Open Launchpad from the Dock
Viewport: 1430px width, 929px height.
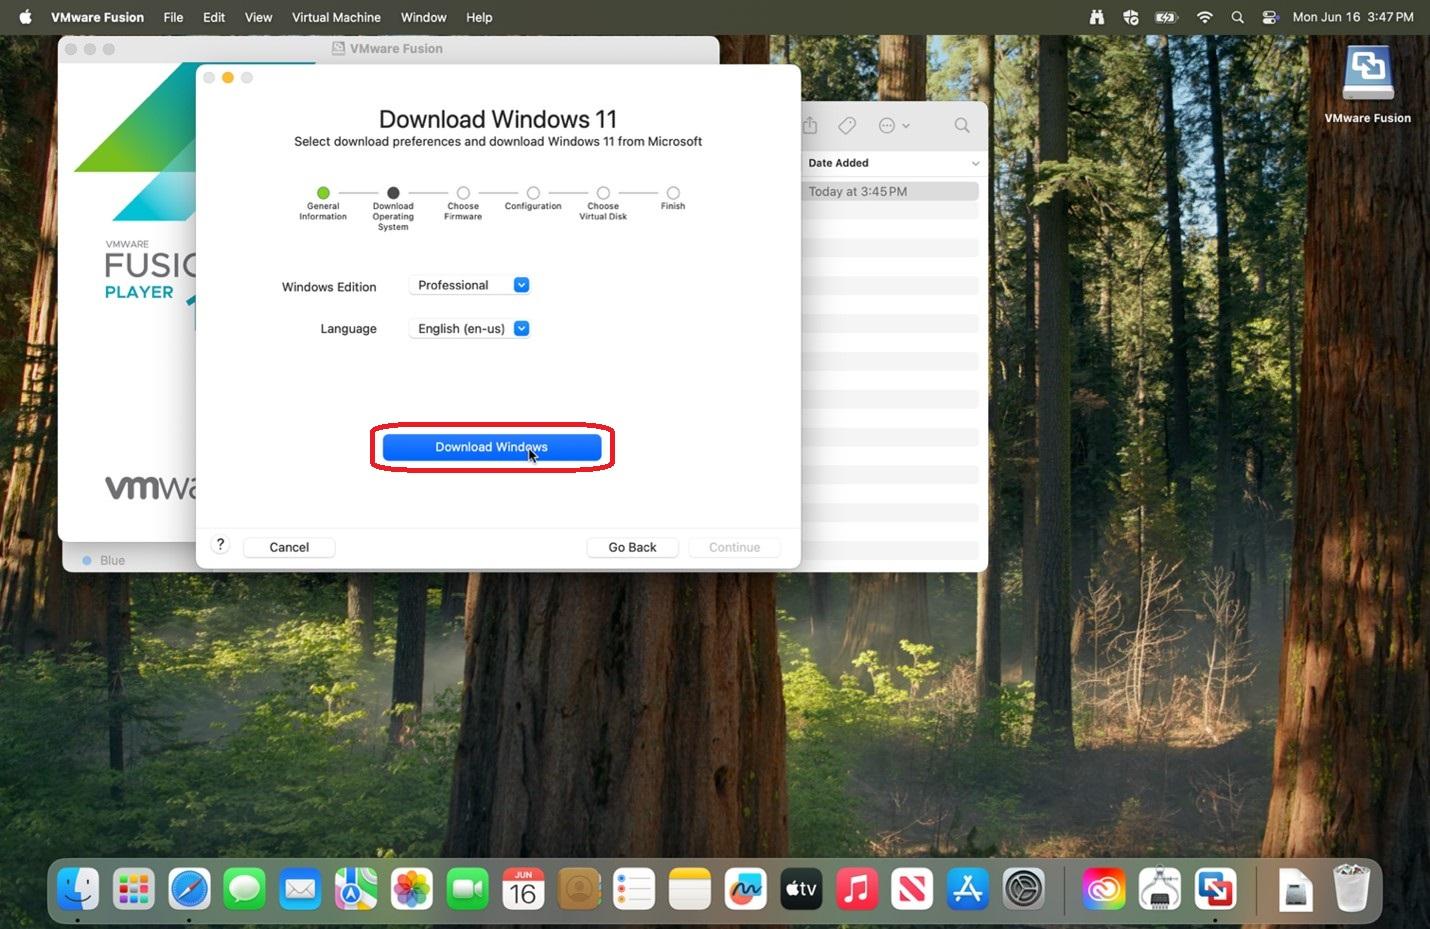click(134, 888)
